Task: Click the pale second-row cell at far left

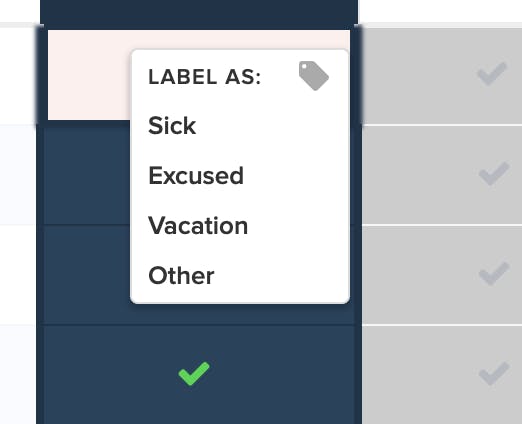Action: [18, 175]
